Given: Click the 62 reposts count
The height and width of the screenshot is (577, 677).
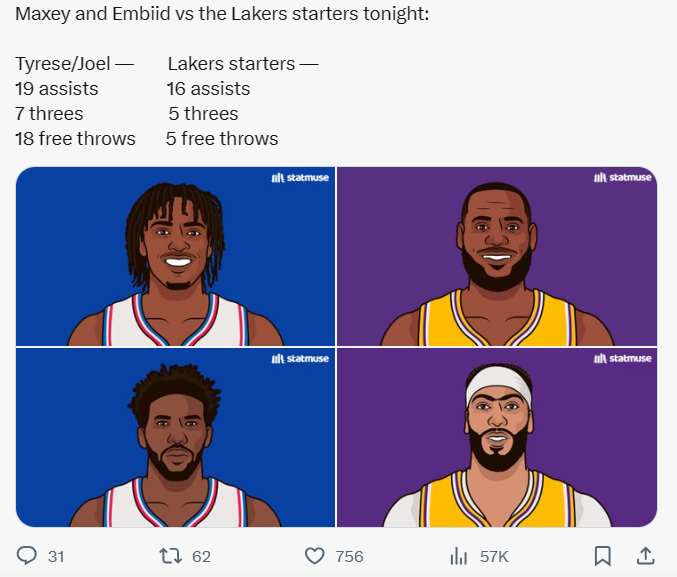Looking at the screenshot, I should (201, 556).
